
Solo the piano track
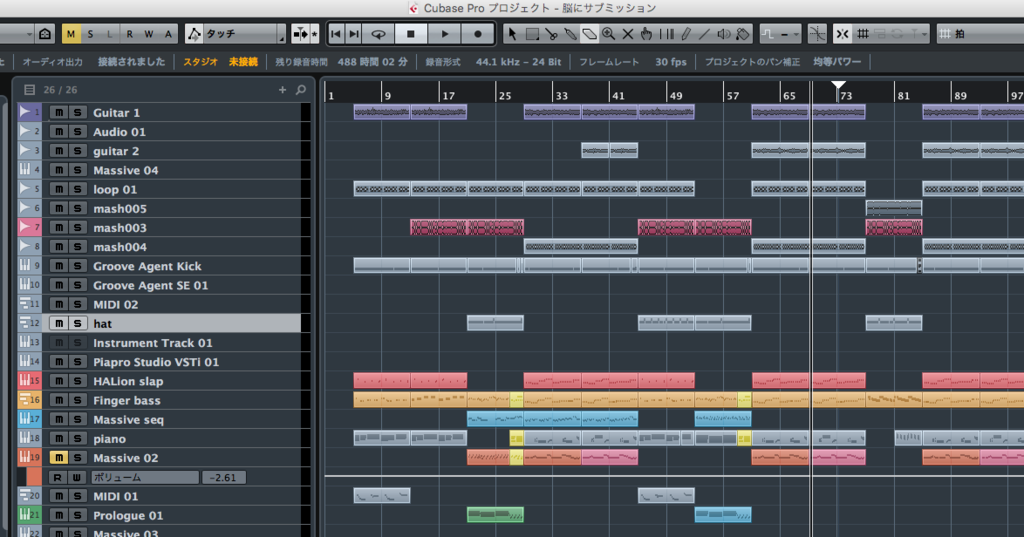(78, 439)
